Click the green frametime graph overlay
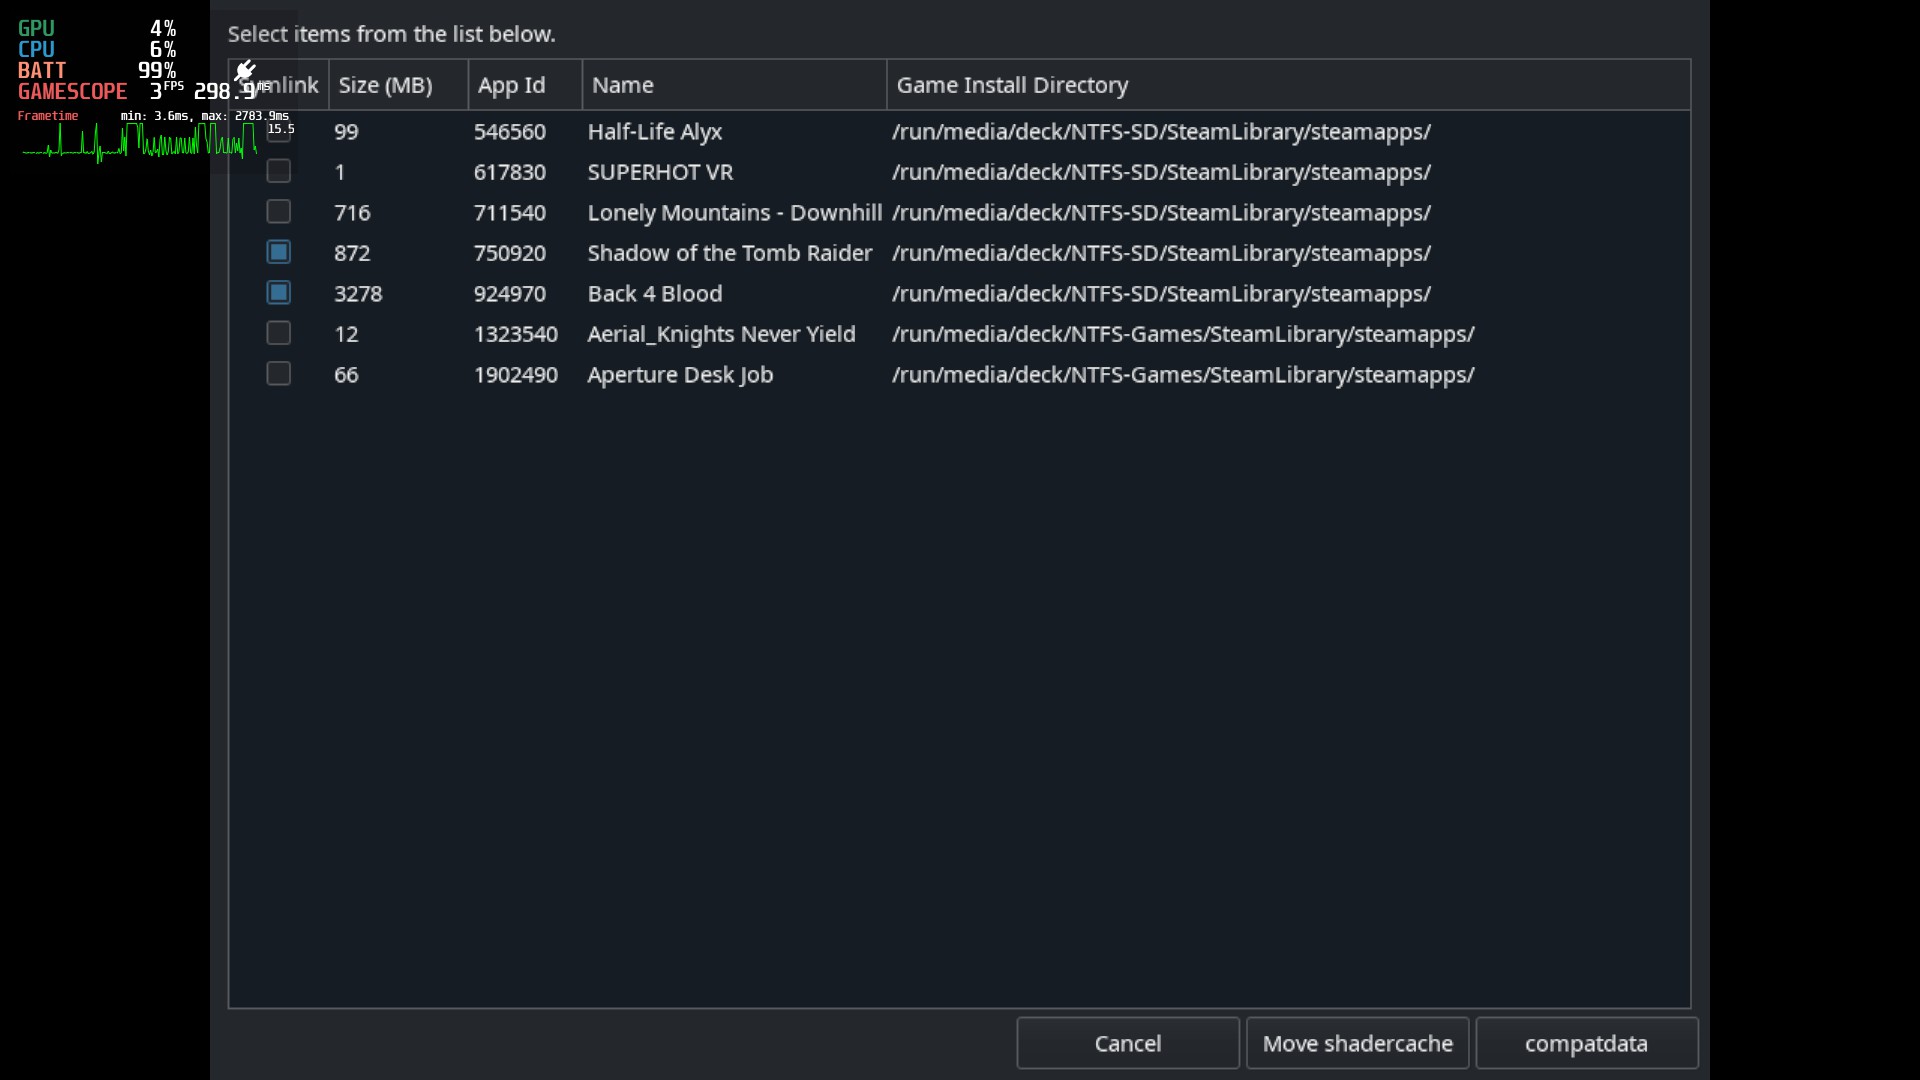 tap(140, 143)
